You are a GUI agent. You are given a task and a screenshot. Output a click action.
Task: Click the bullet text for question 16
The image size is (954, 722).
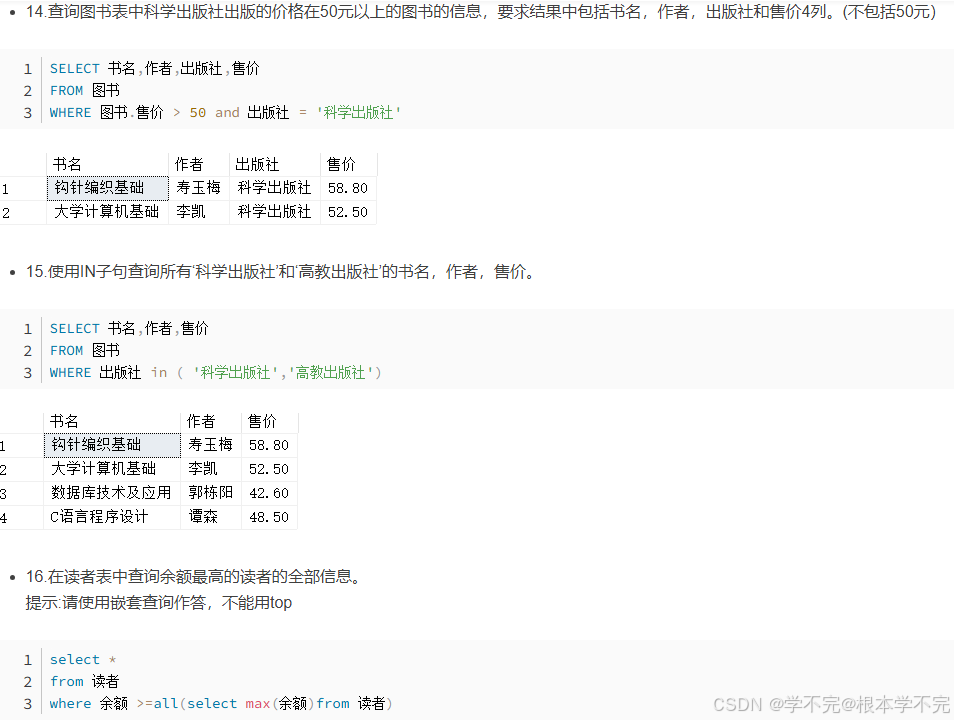point(190,576)
